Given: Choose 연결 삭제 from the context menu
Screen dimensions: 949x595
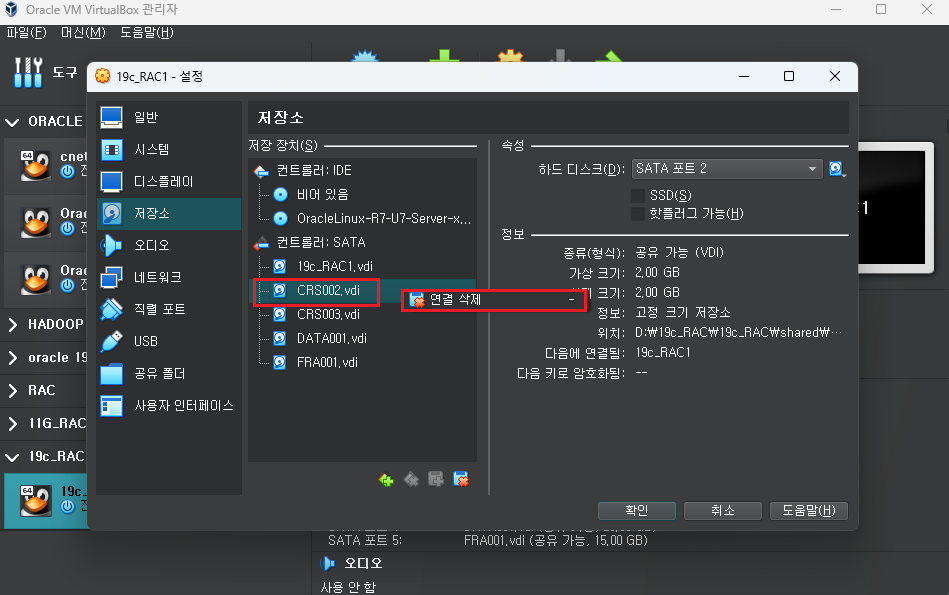Looking at the screenshot, I should tap(494, 300).
